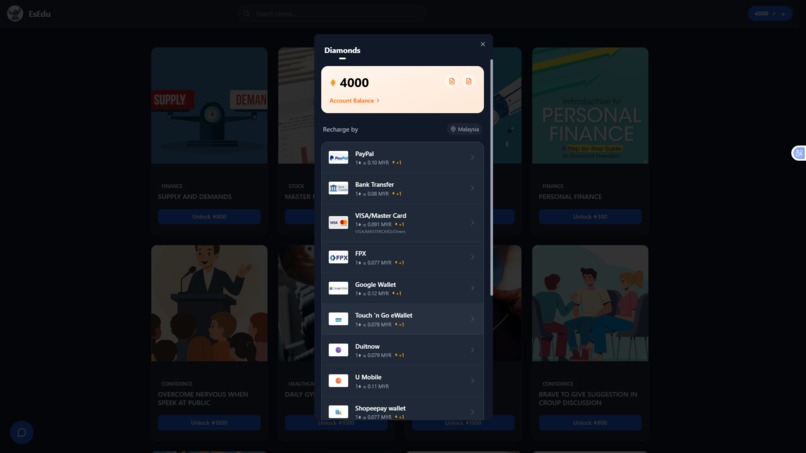Select the PayPal payment name
The image size is (806, 453).
(364, 154)
